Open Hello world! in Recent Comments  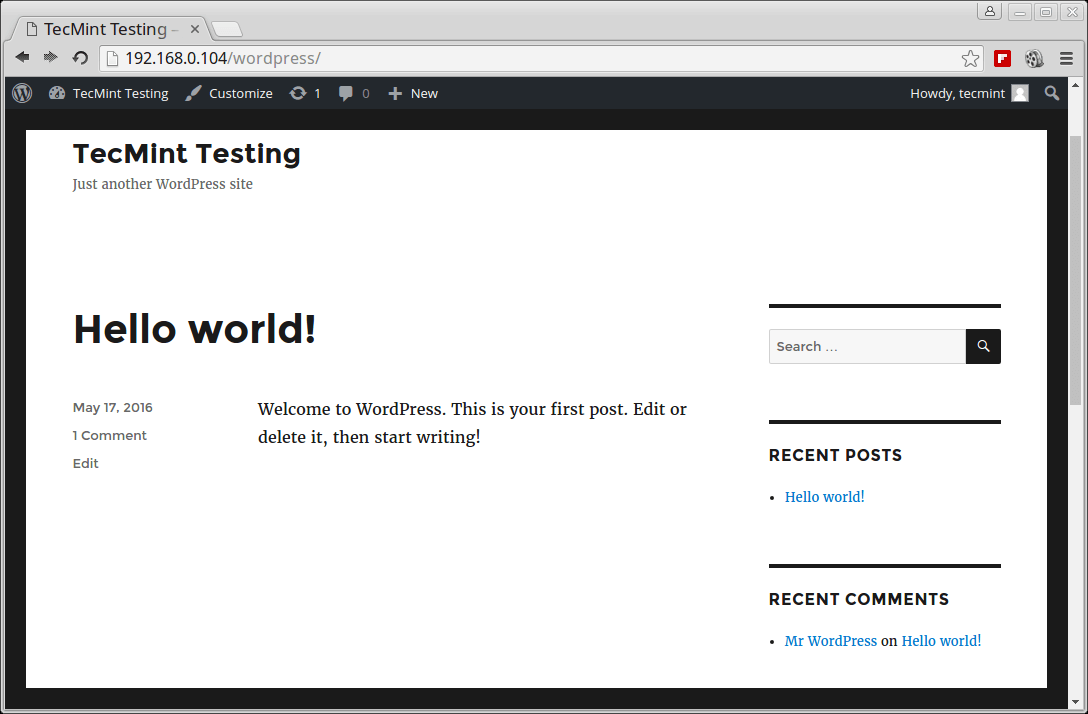tap(941, 641)
